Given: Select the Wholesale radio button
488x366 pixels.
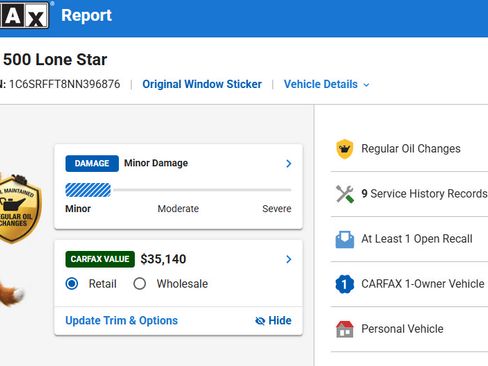Looking at the screenshot, I should tap(139, 284).
